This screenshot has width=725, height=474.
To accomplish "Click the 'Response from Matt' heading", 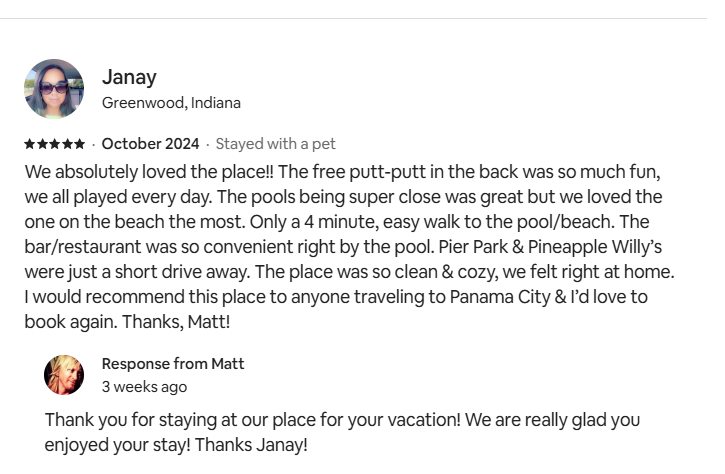I will coord(173,364).
